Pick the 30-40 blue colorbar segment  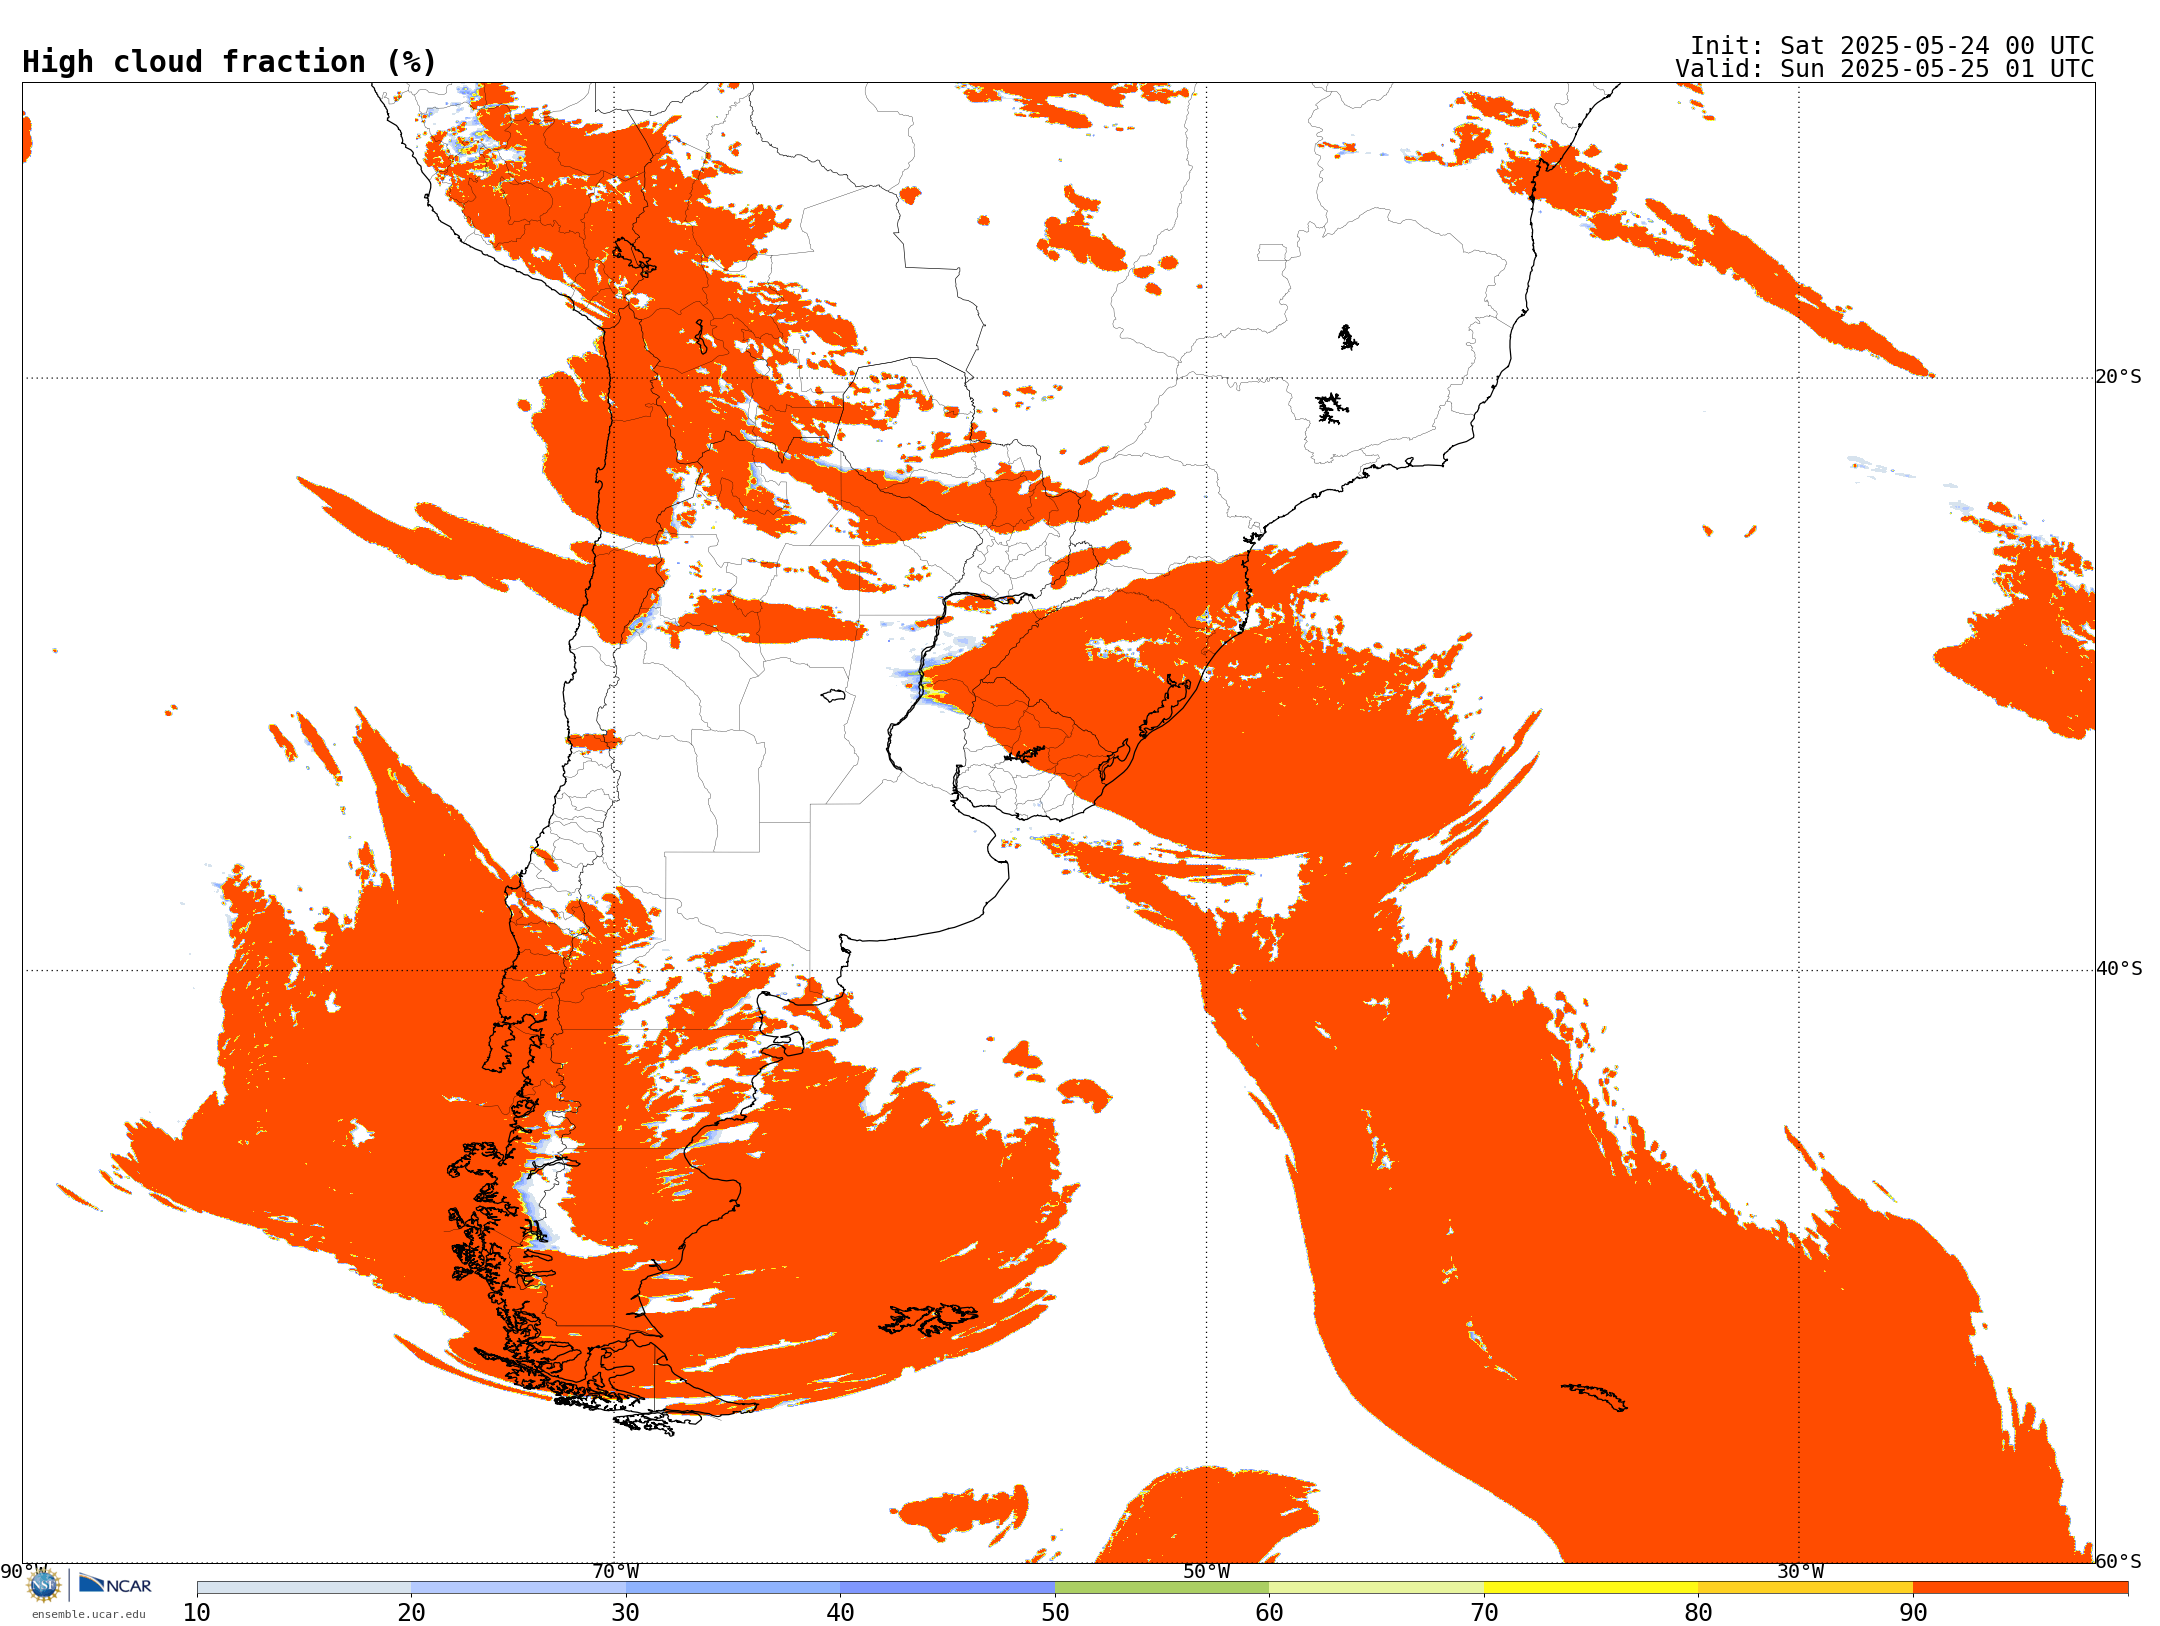(733, 1588)
